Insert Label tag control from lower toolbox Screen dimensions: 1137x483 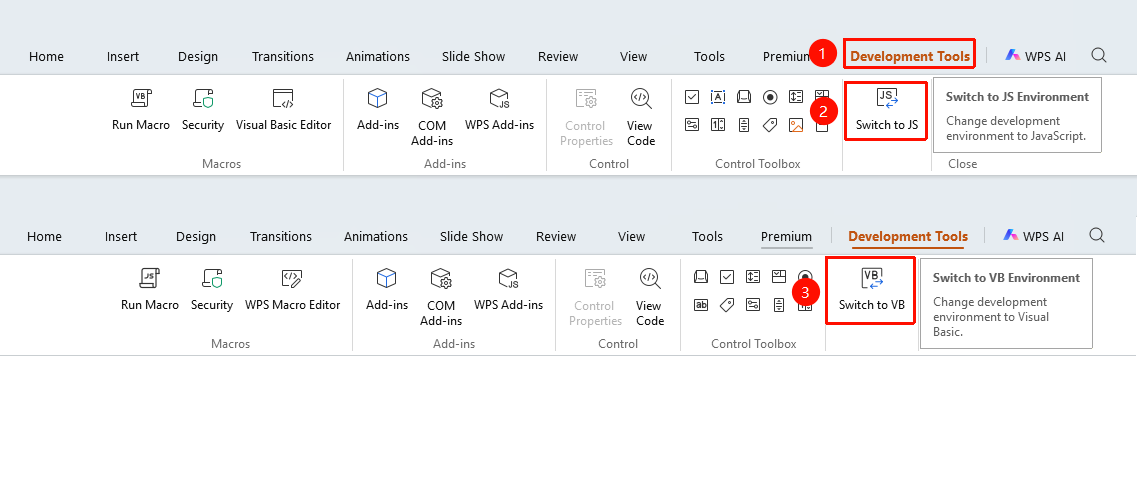pos(727,305)
